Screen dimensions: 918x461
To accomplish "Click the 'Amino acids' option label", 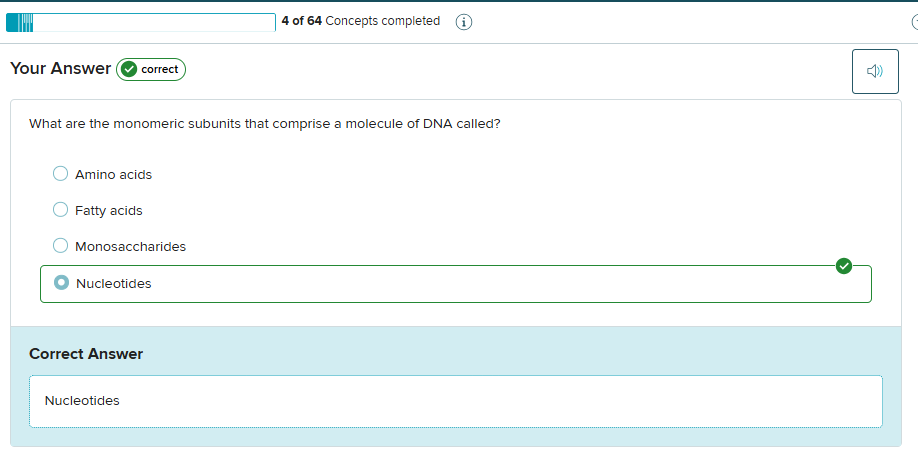I will (x=113, y=175).
